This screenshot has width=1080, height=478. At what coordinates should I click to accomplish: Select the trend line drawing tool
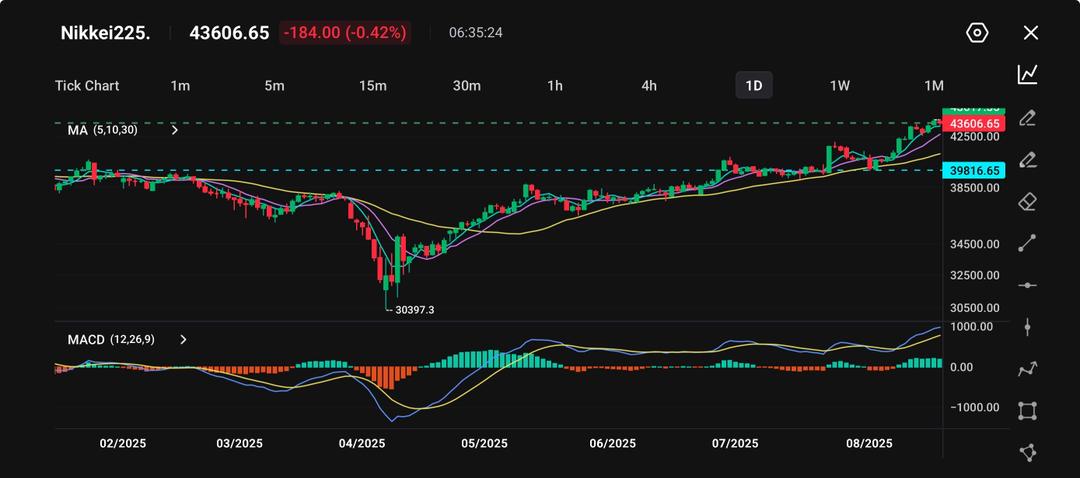tap(1027, 243)
